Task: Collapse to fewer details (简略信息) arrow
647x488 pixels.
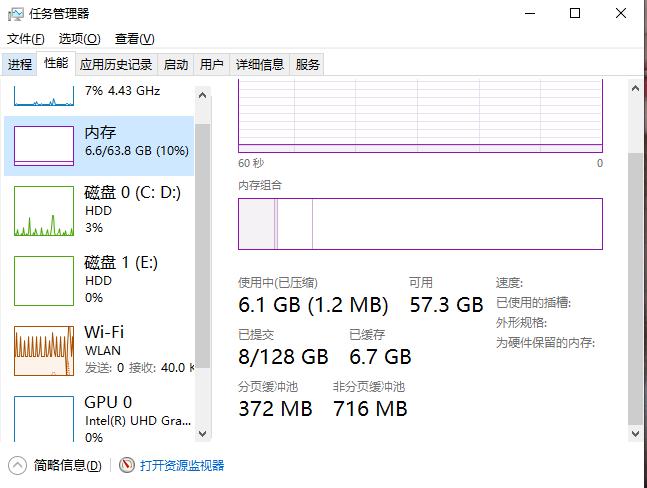Action: 17,465
